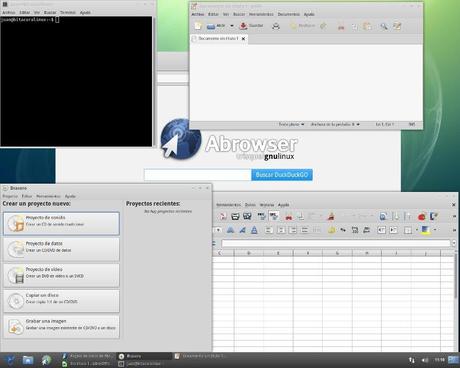Click the find and replace icon in the text editor

coord(397,26)
